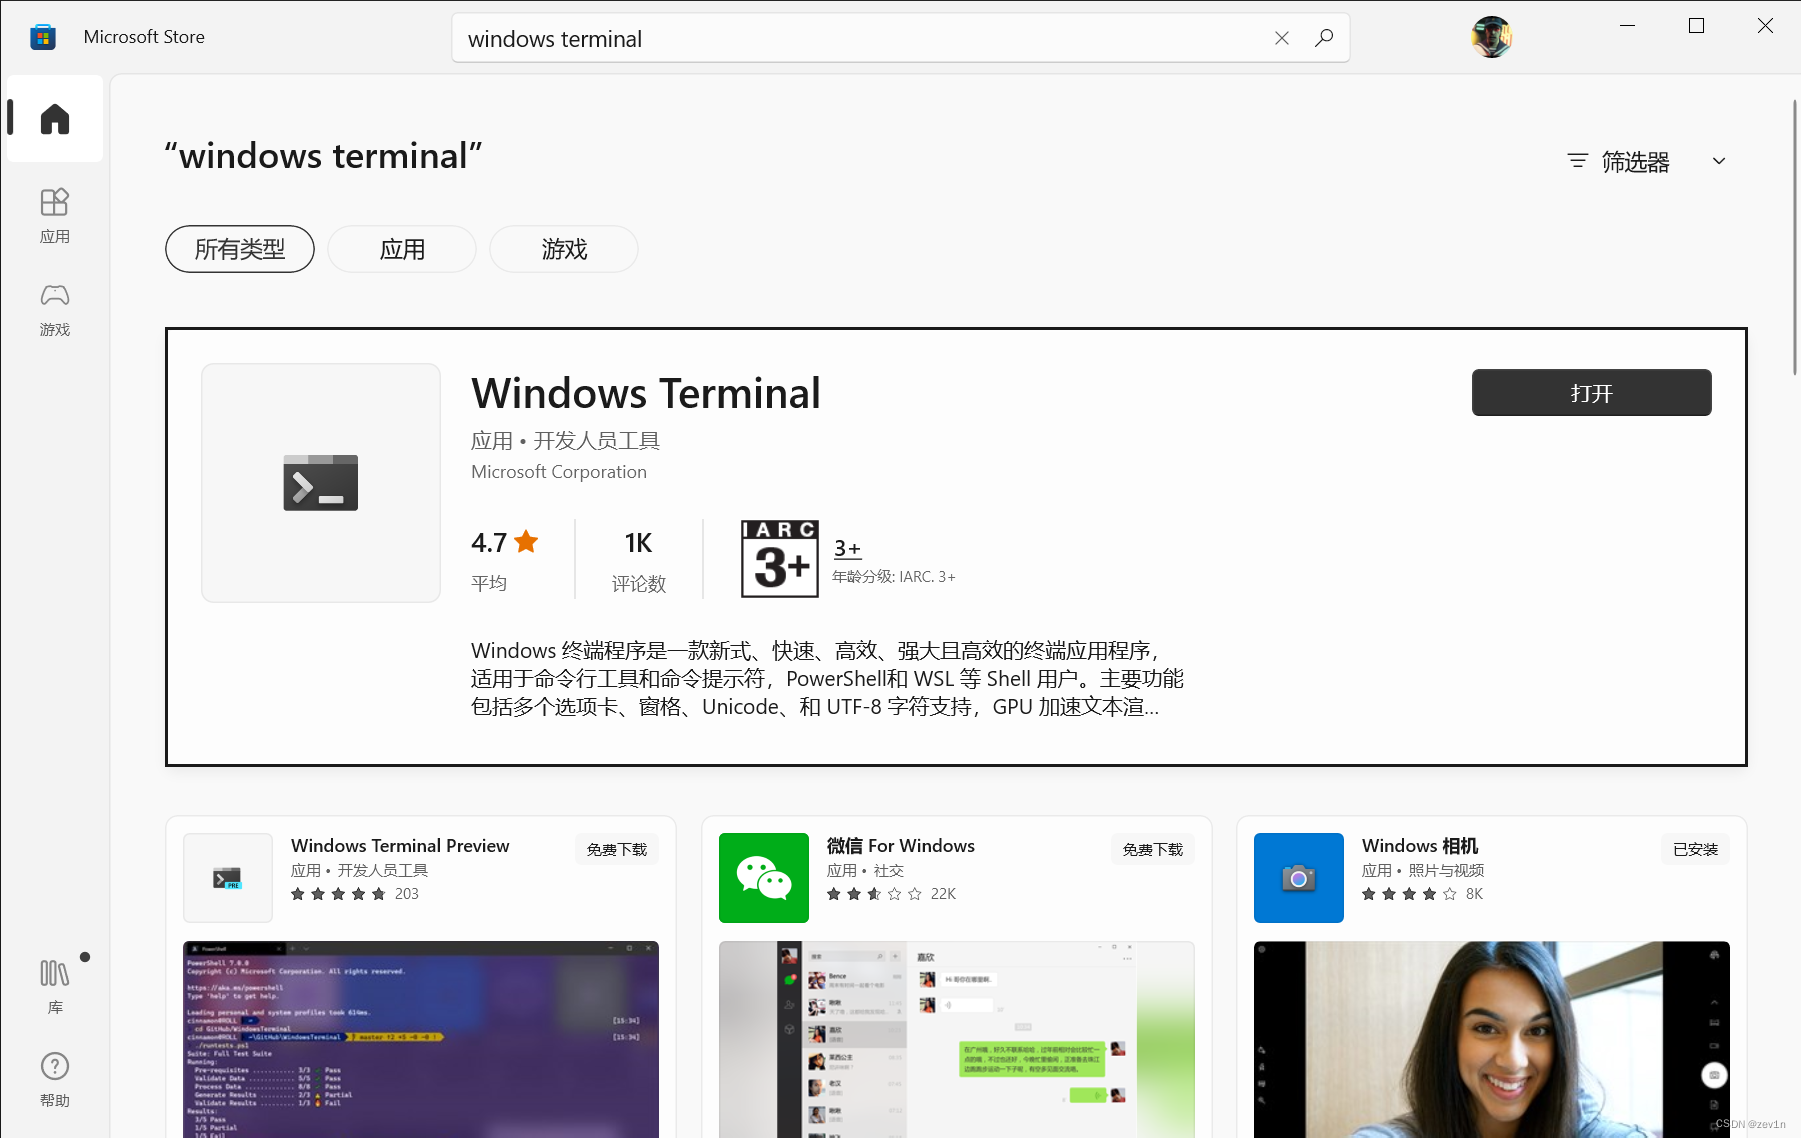Click the Windows 相机 title
This screenshot has width=1801, height=1138.
1420,846
